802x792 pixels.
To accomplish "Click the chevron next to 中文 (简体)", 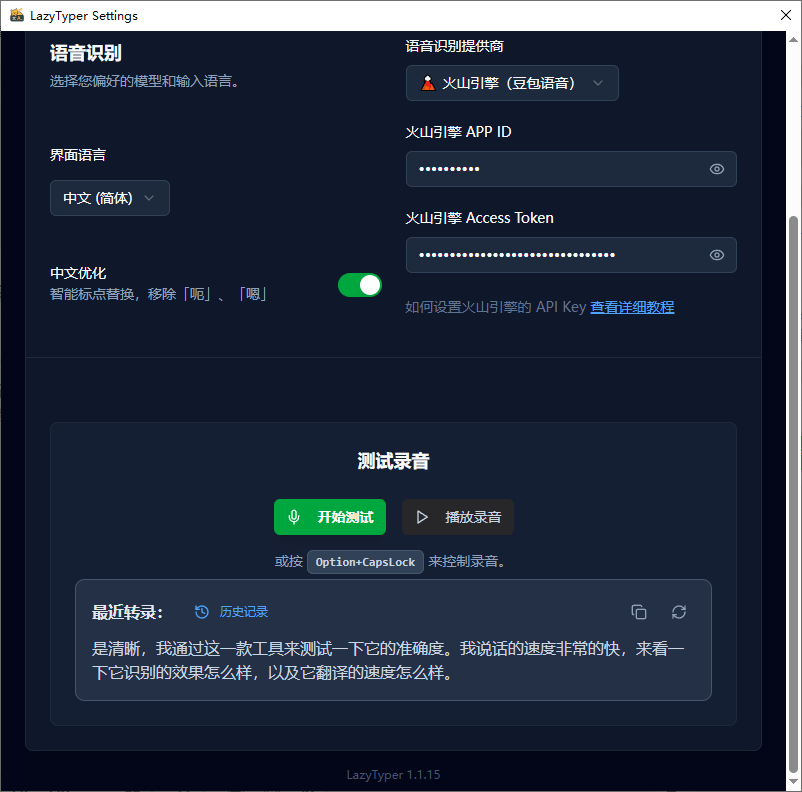I will tap(149, 198).
